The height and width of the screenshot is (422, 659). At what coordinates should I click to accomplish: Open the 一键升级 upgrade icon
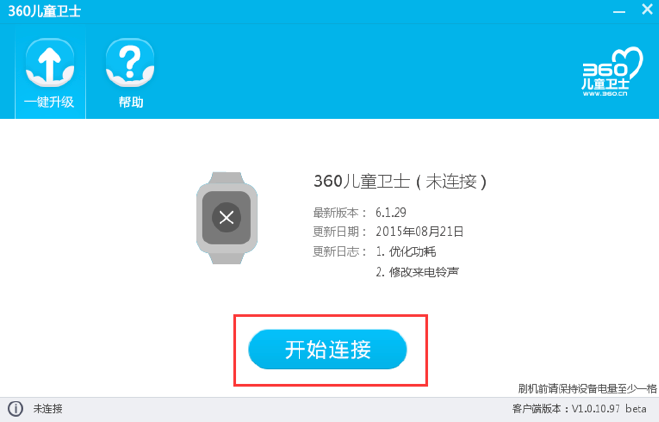click(x=50, y=62)
